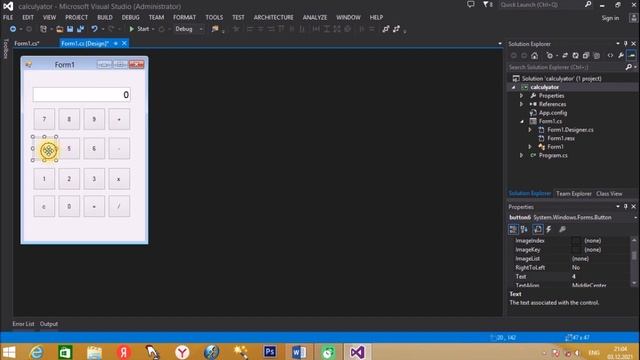Expand the Form1 class node

530,147
